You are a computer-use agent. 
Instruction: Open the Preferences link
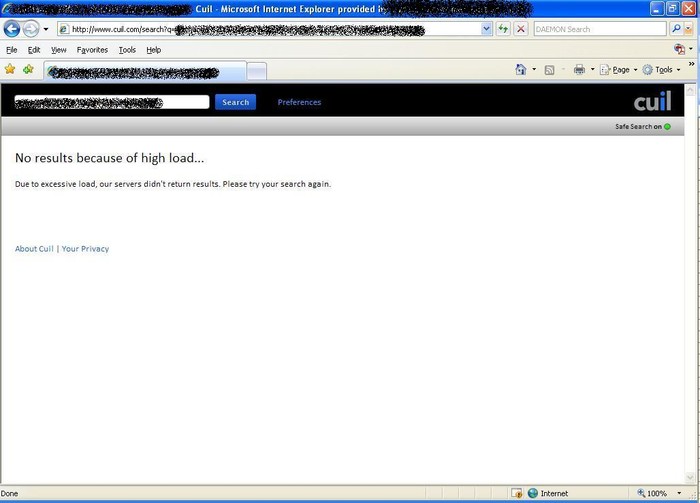click(299, 102)
